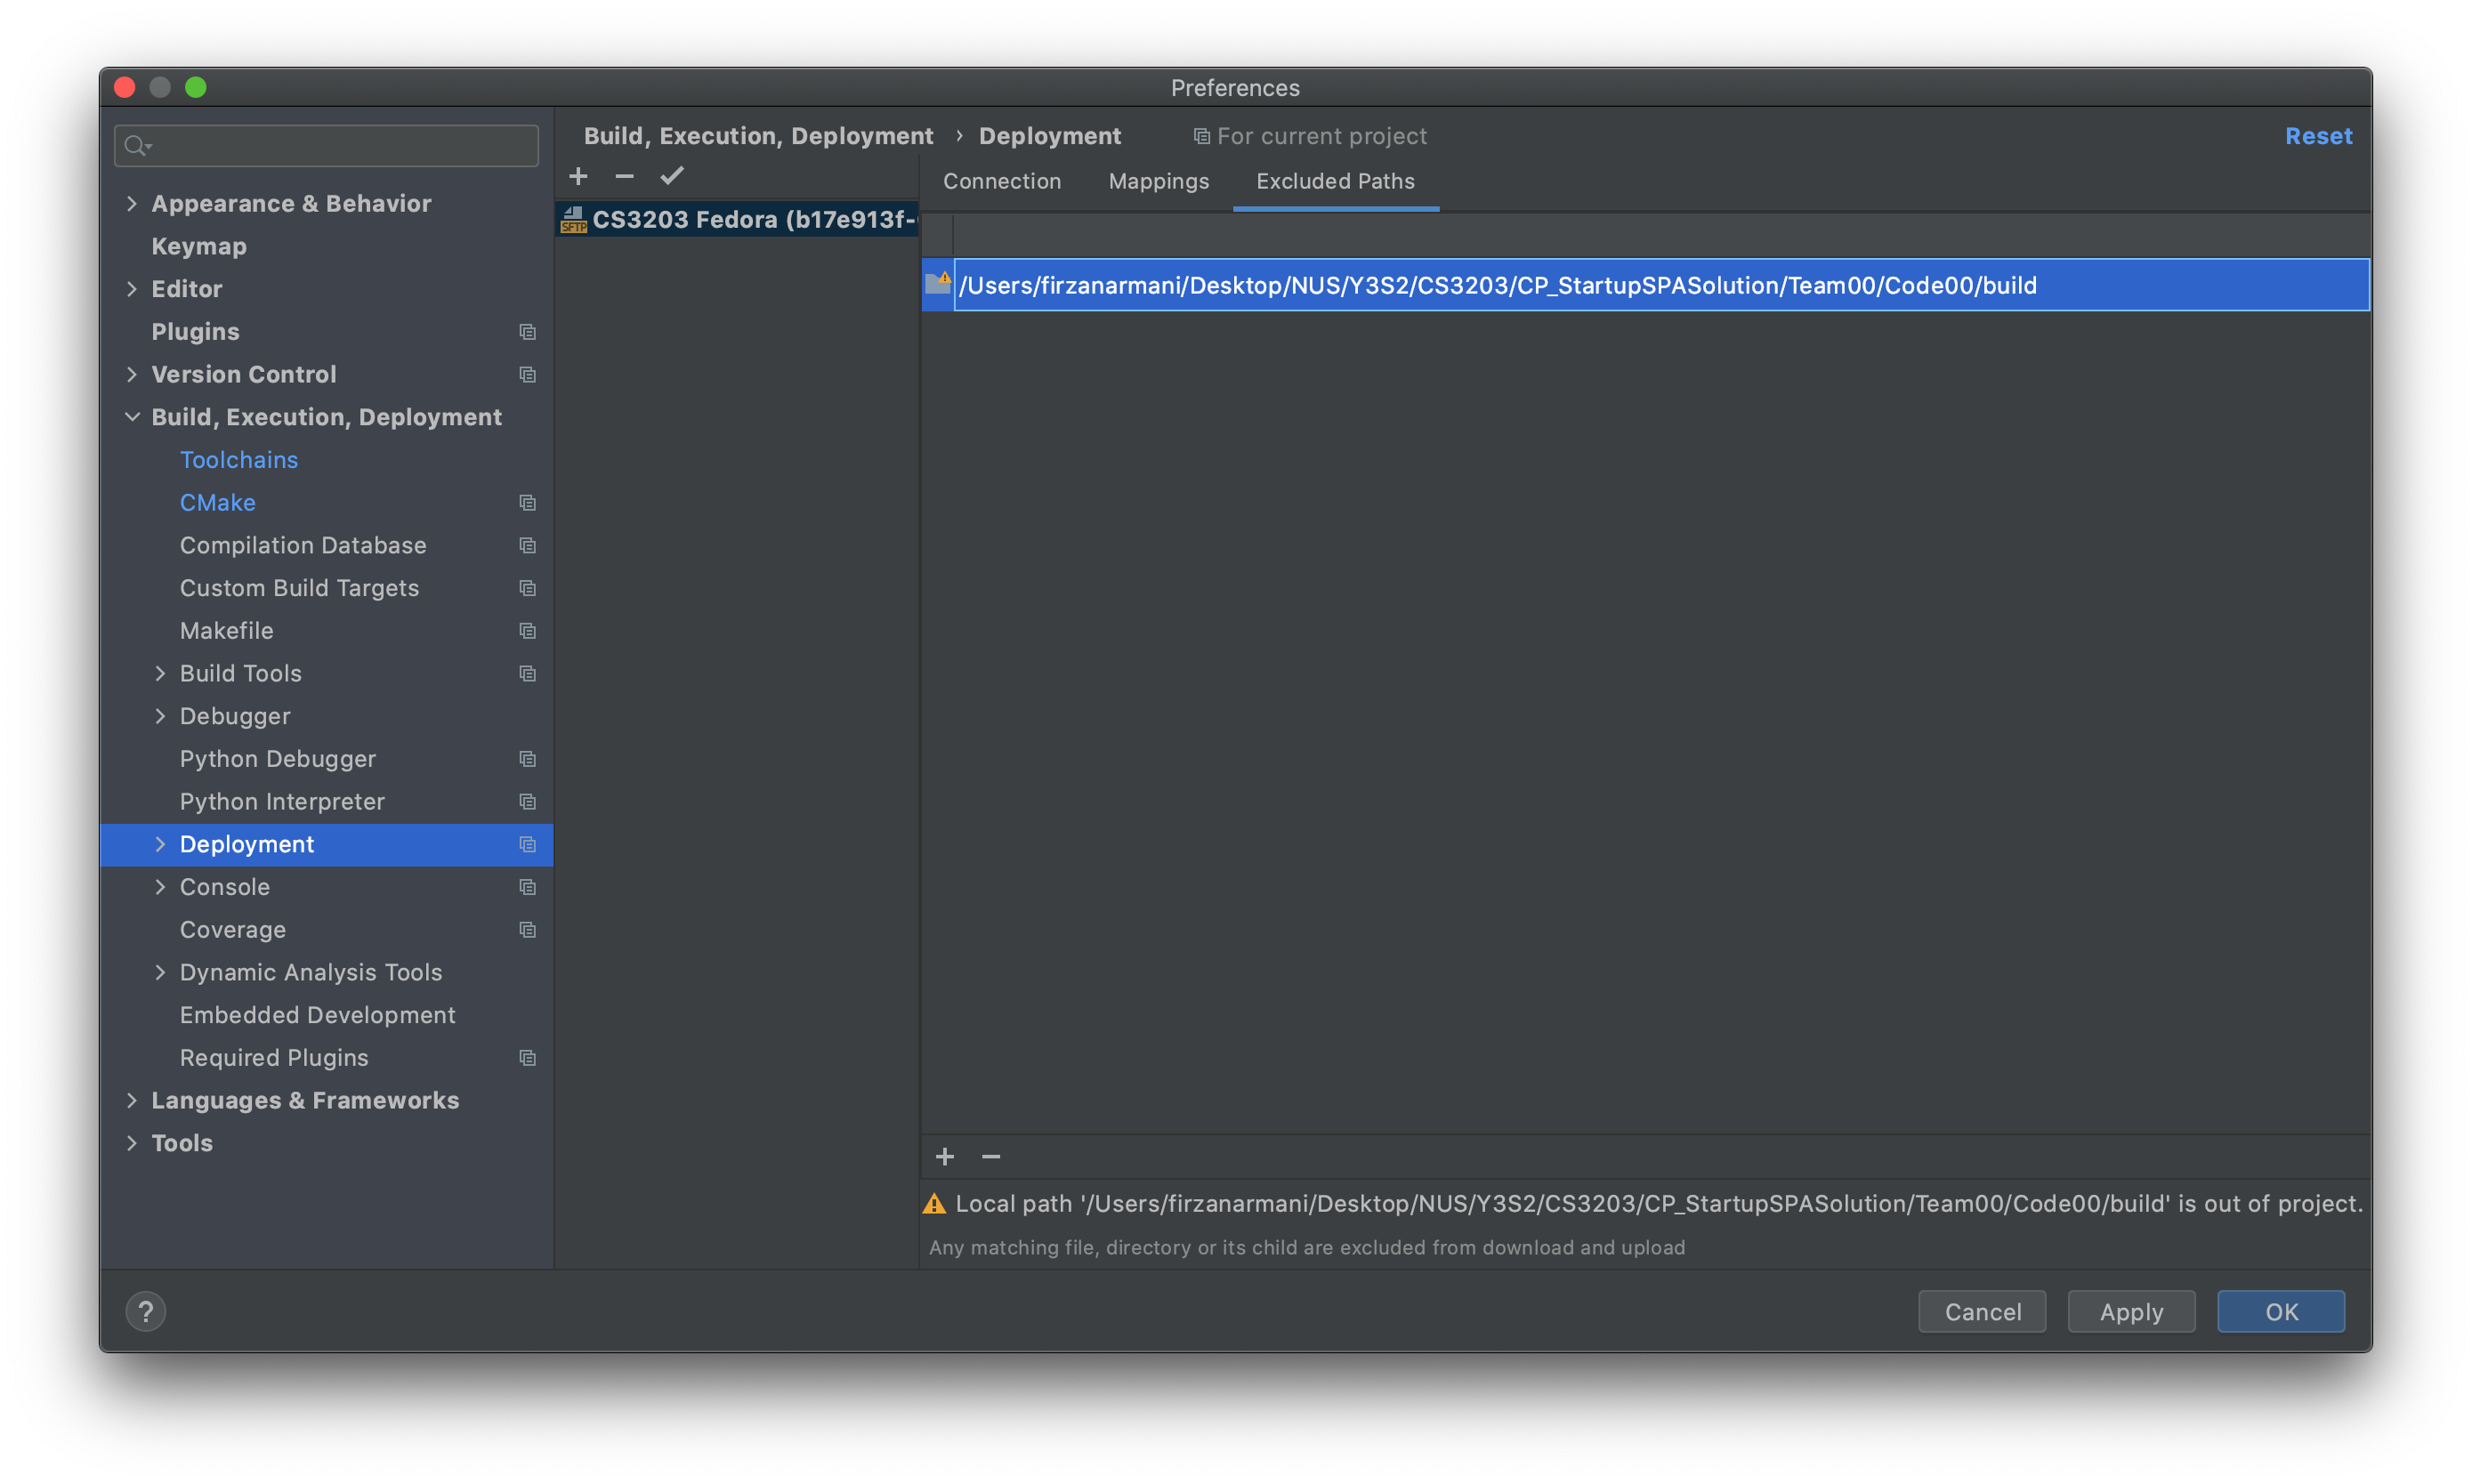Click the folder icon next to build path
2472x1484 pixels.
(x=938, y=284)
